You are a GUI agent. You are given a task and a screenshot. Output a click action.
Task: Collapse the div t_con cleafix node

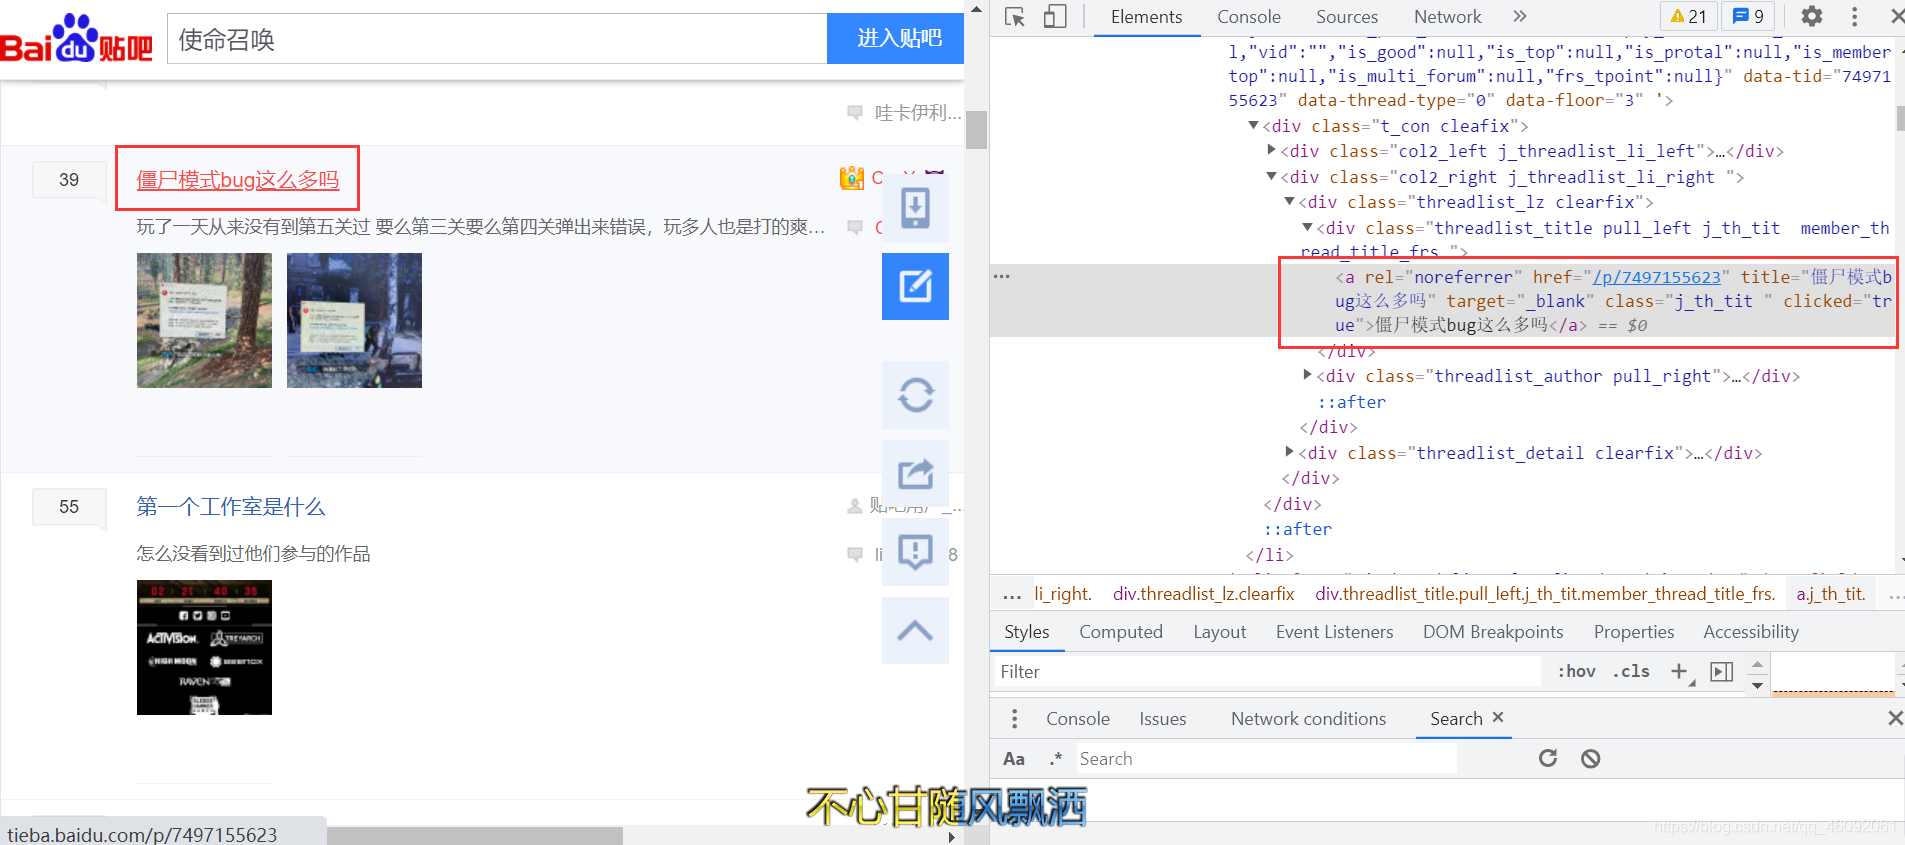tap(1253, 126)
